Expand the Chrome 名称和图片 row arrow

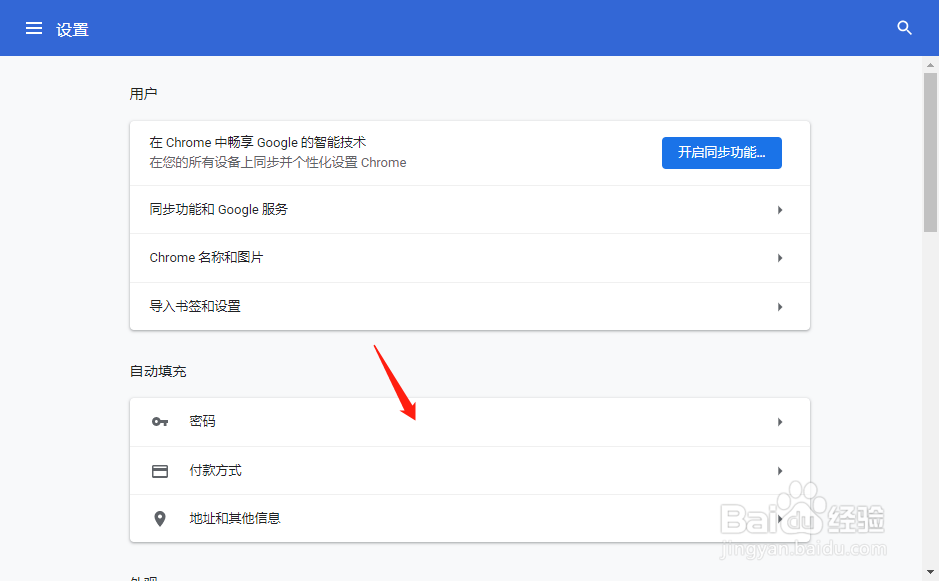(780, 258)
